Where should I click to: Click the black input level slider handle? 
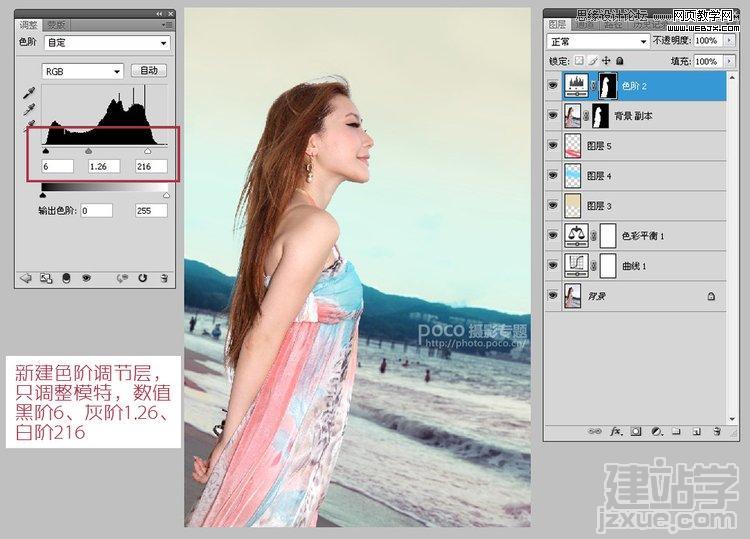[45, 151]
